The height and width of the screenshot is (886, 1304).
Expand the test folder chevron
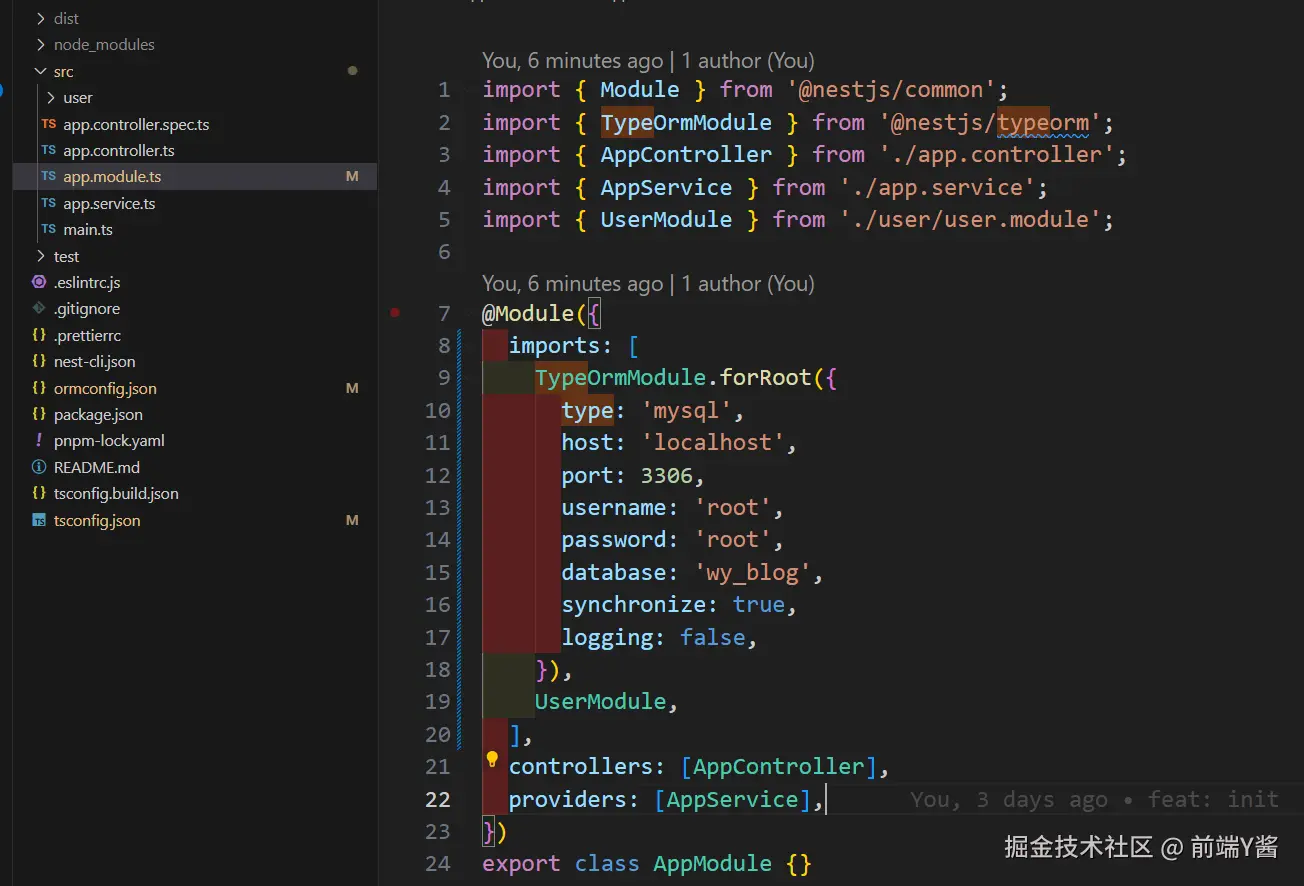[x=40, y=257]
